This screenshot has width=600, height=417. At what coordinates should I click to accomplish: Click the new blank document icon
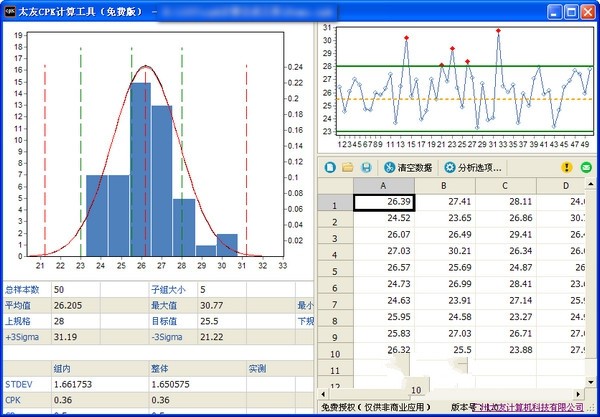tap(330, 167)
